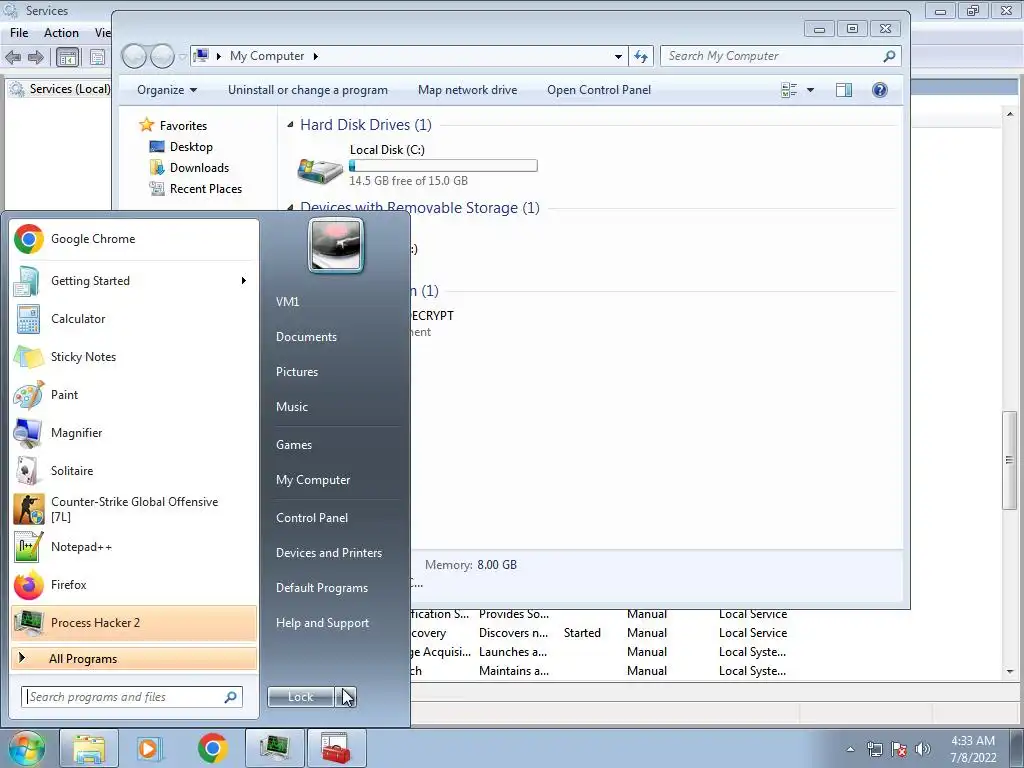Open Google Chrome from Start menu
The height and width of the screenshot is (768, 1024).
(134, 239)
